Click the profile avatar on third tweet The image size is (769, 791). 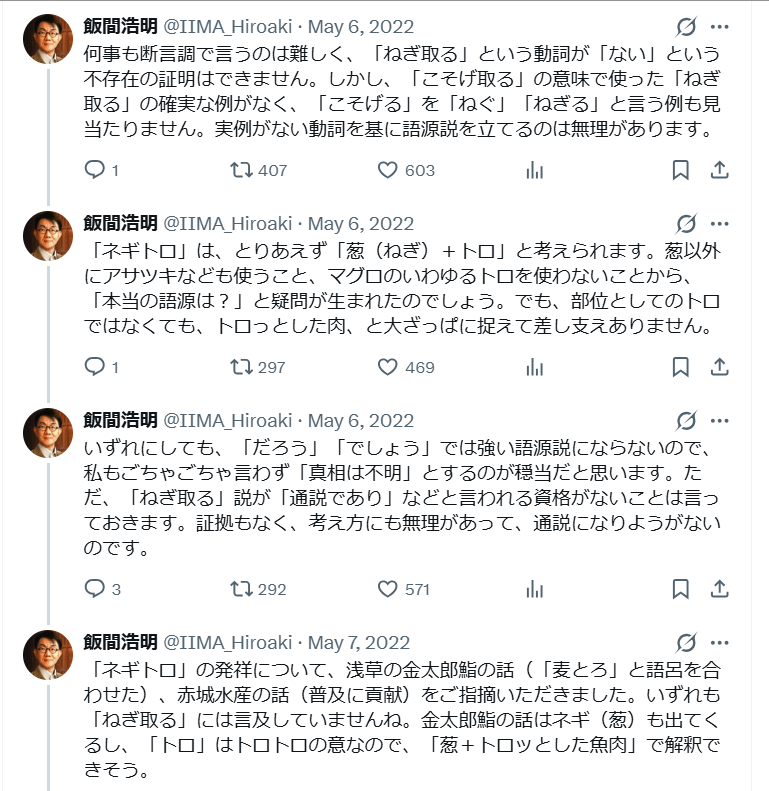coord(48,433)
